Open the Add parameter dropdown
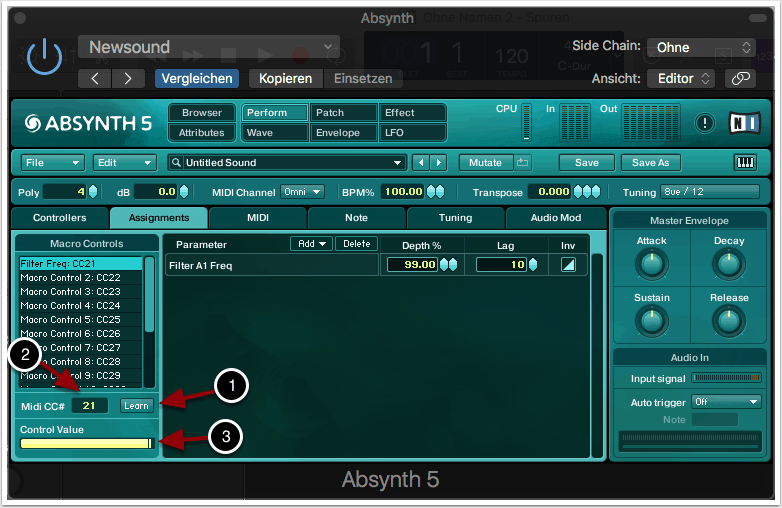This screenshot has height=508, width=782. point(309,244)
